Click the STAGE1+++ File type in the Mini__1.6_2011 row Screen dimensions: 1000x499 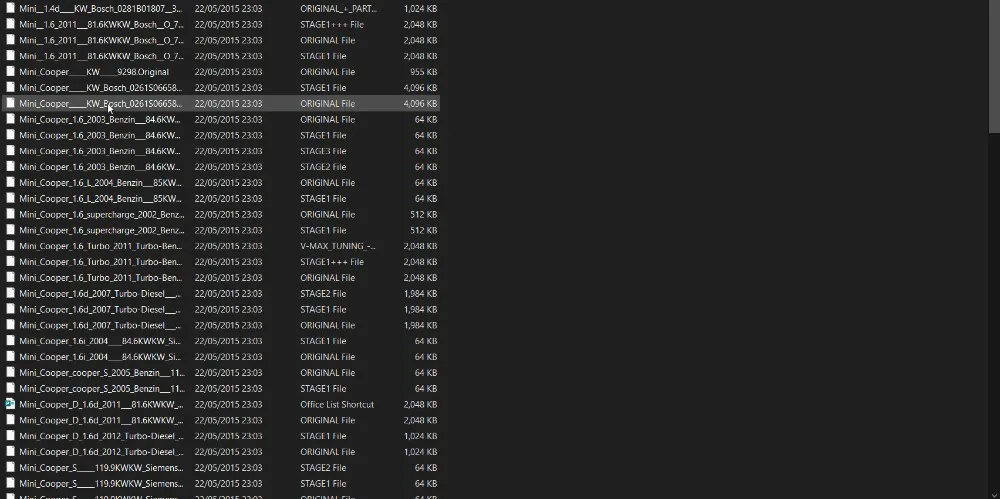(x=332, y=25)
